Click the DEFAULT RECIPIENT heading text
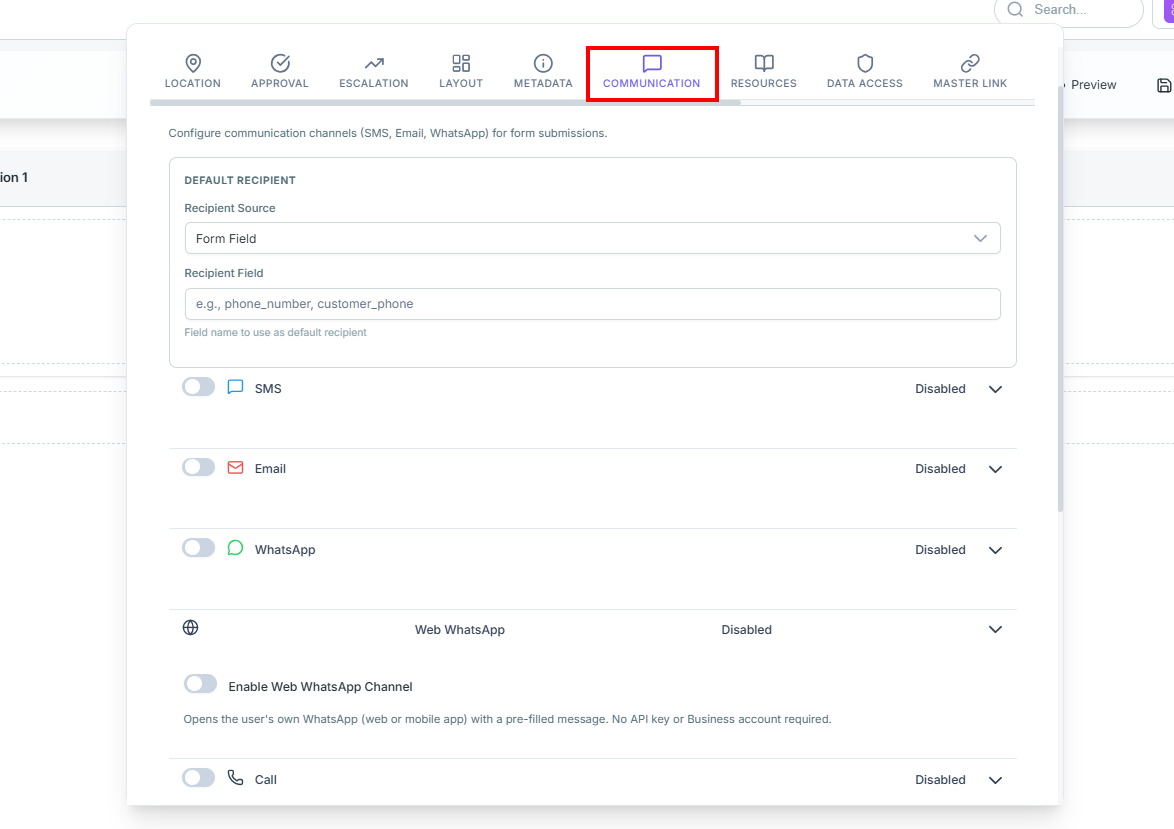 coord(240,180)
